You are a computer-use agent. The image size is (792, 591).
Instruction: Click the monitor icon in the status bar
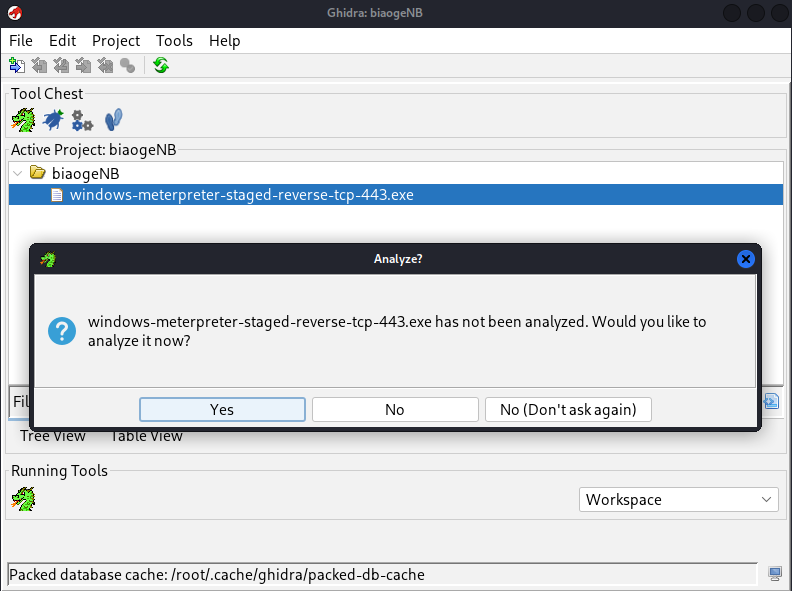(774, 573)
